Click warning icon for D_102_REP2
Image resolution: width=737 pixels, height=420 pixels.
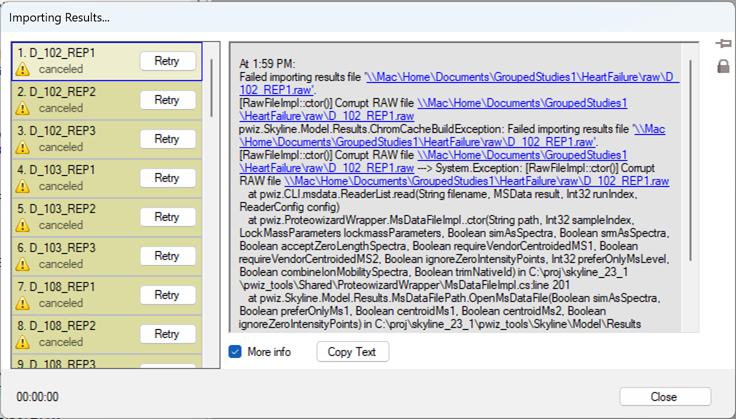[x=22, y=109]
